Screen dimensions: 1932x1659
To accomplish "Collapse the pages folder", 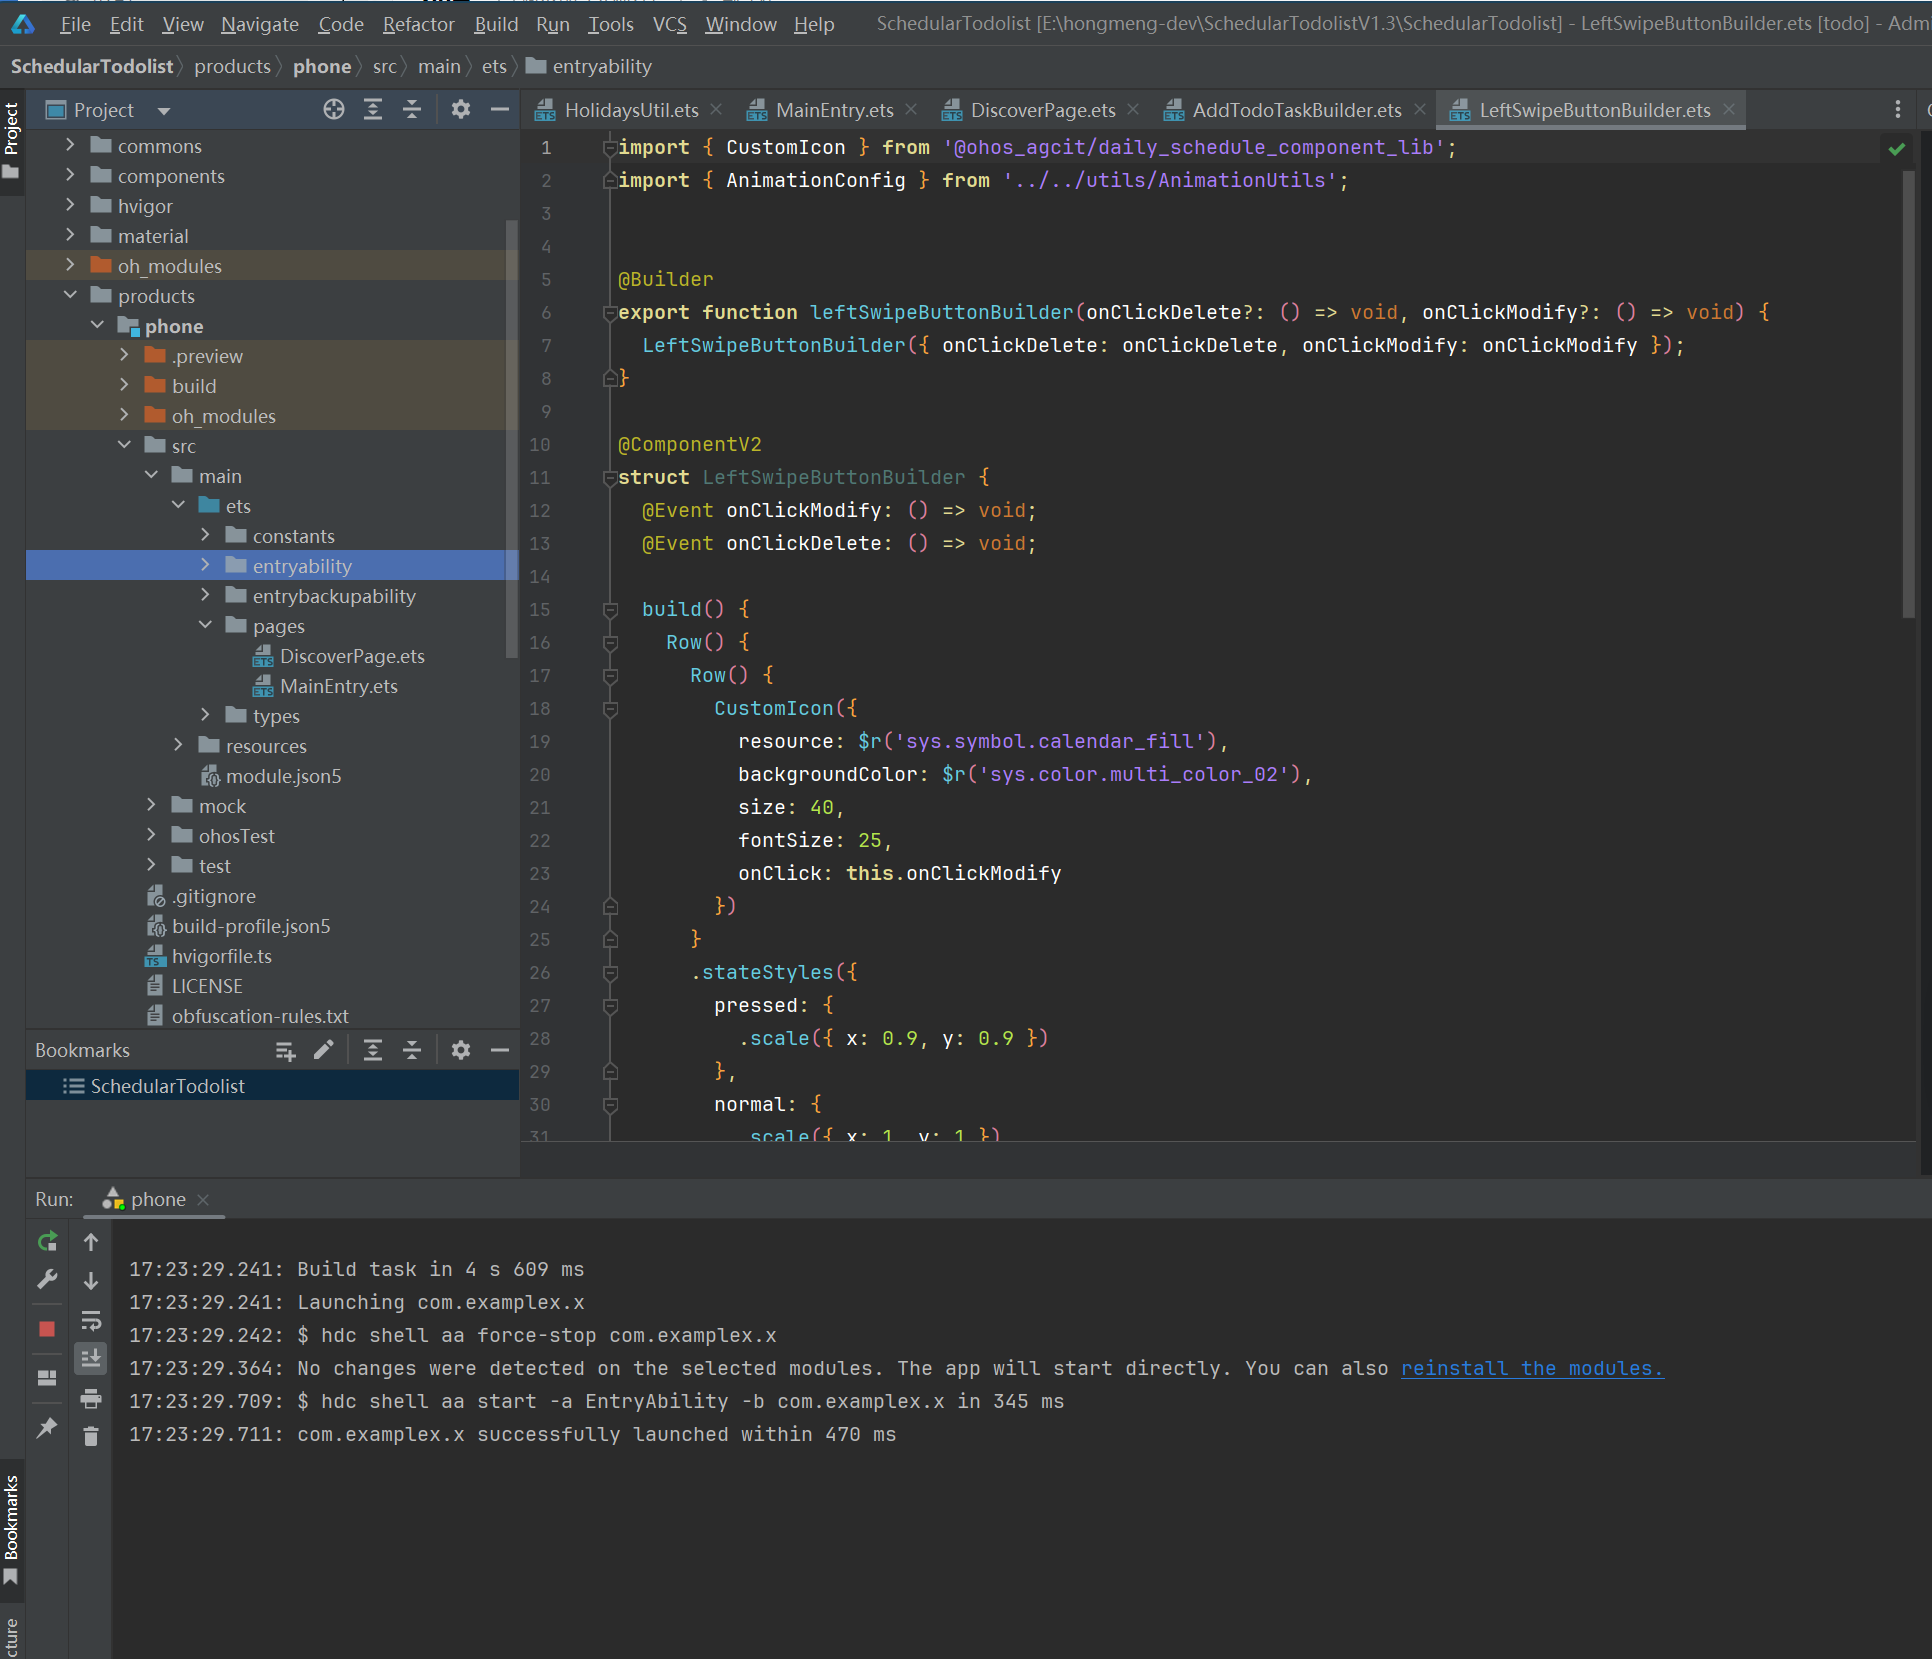I will point(205,626).
